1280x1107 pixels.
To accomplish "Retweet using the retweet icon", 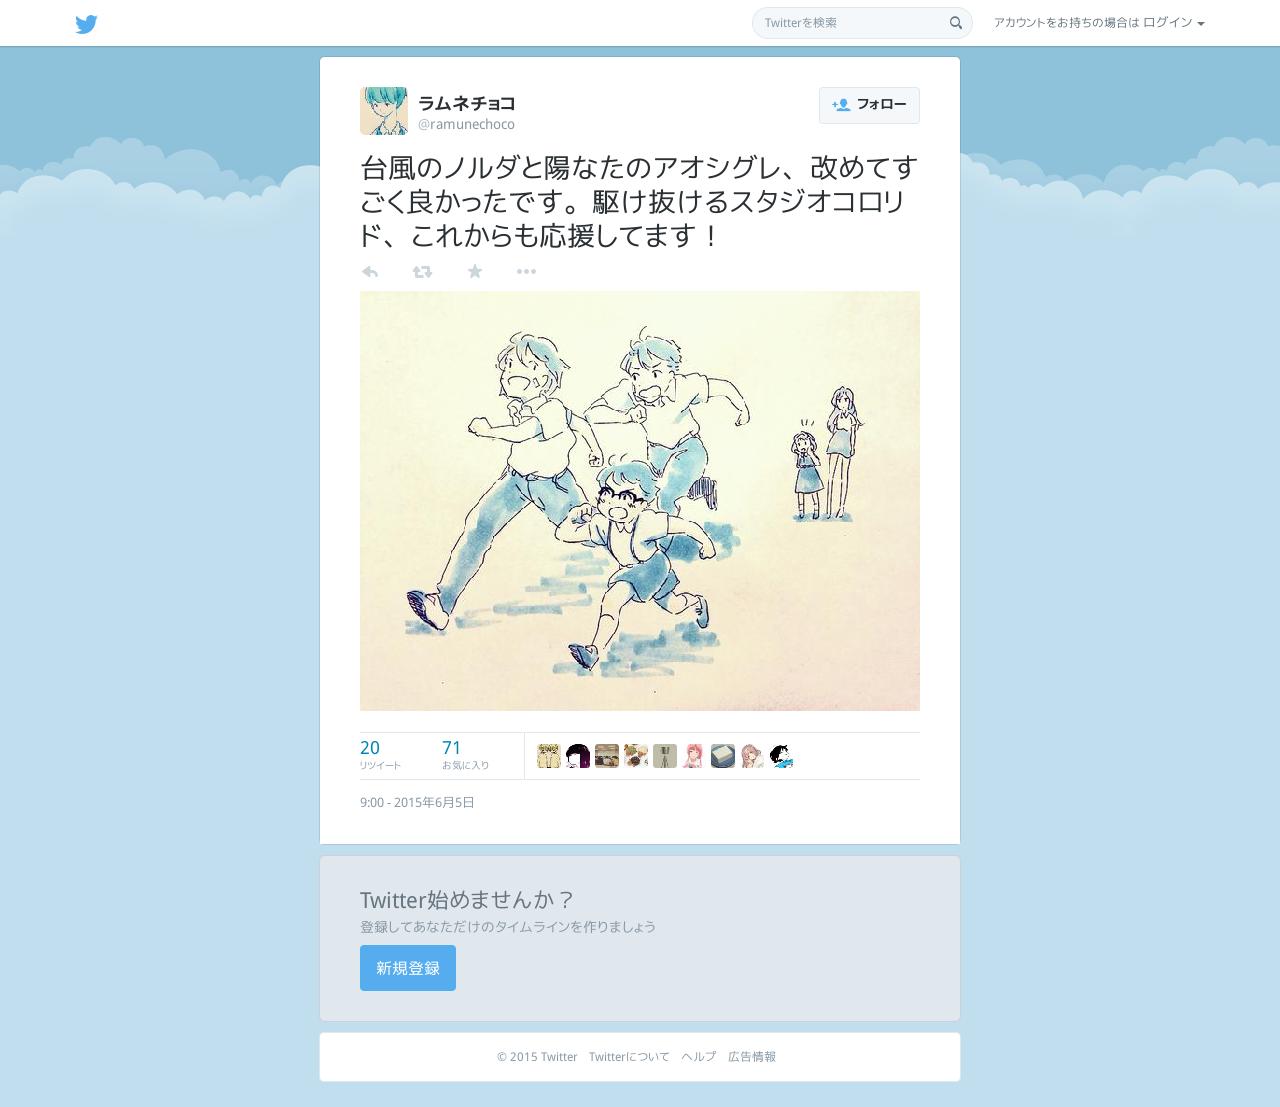I will click(x=422, y=272).
